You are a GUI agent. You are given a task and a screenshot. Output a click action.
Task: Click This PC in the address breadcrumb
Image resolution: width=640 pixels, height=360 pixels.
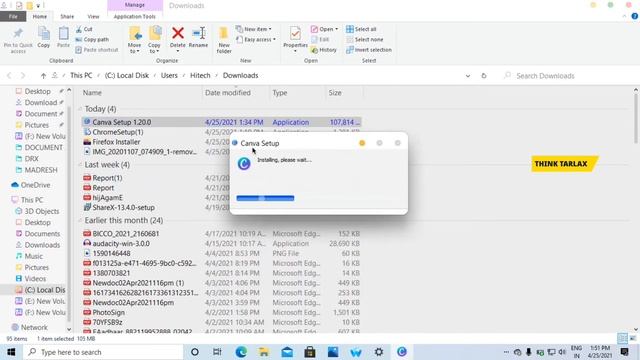81,76
